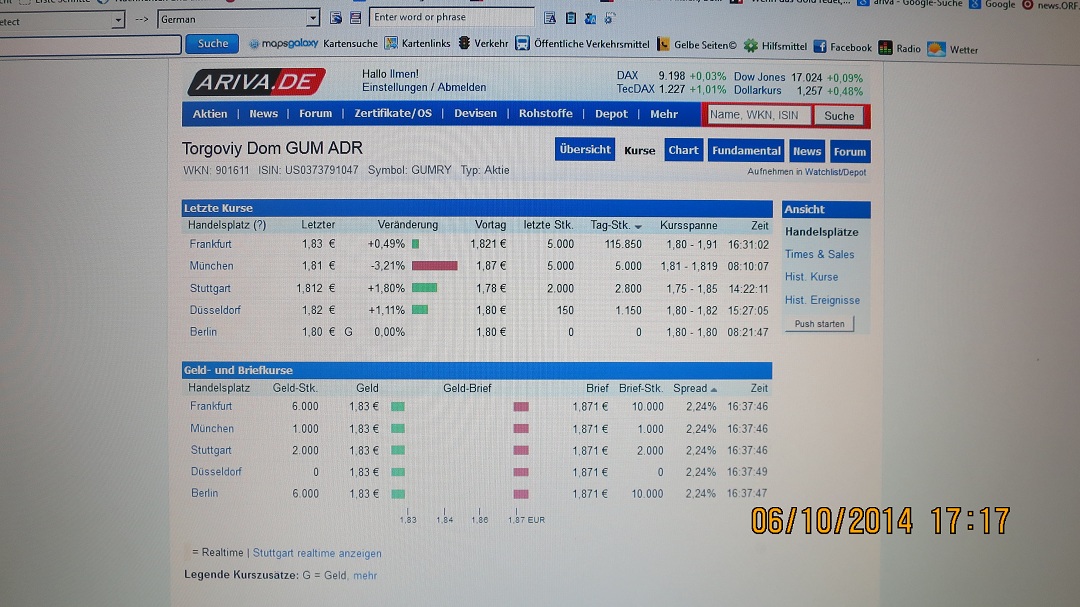Click the Name, WKN, ISIN search field
Image resolution: width=1080 pixels, height=607 pixels.
click(758, 115)
